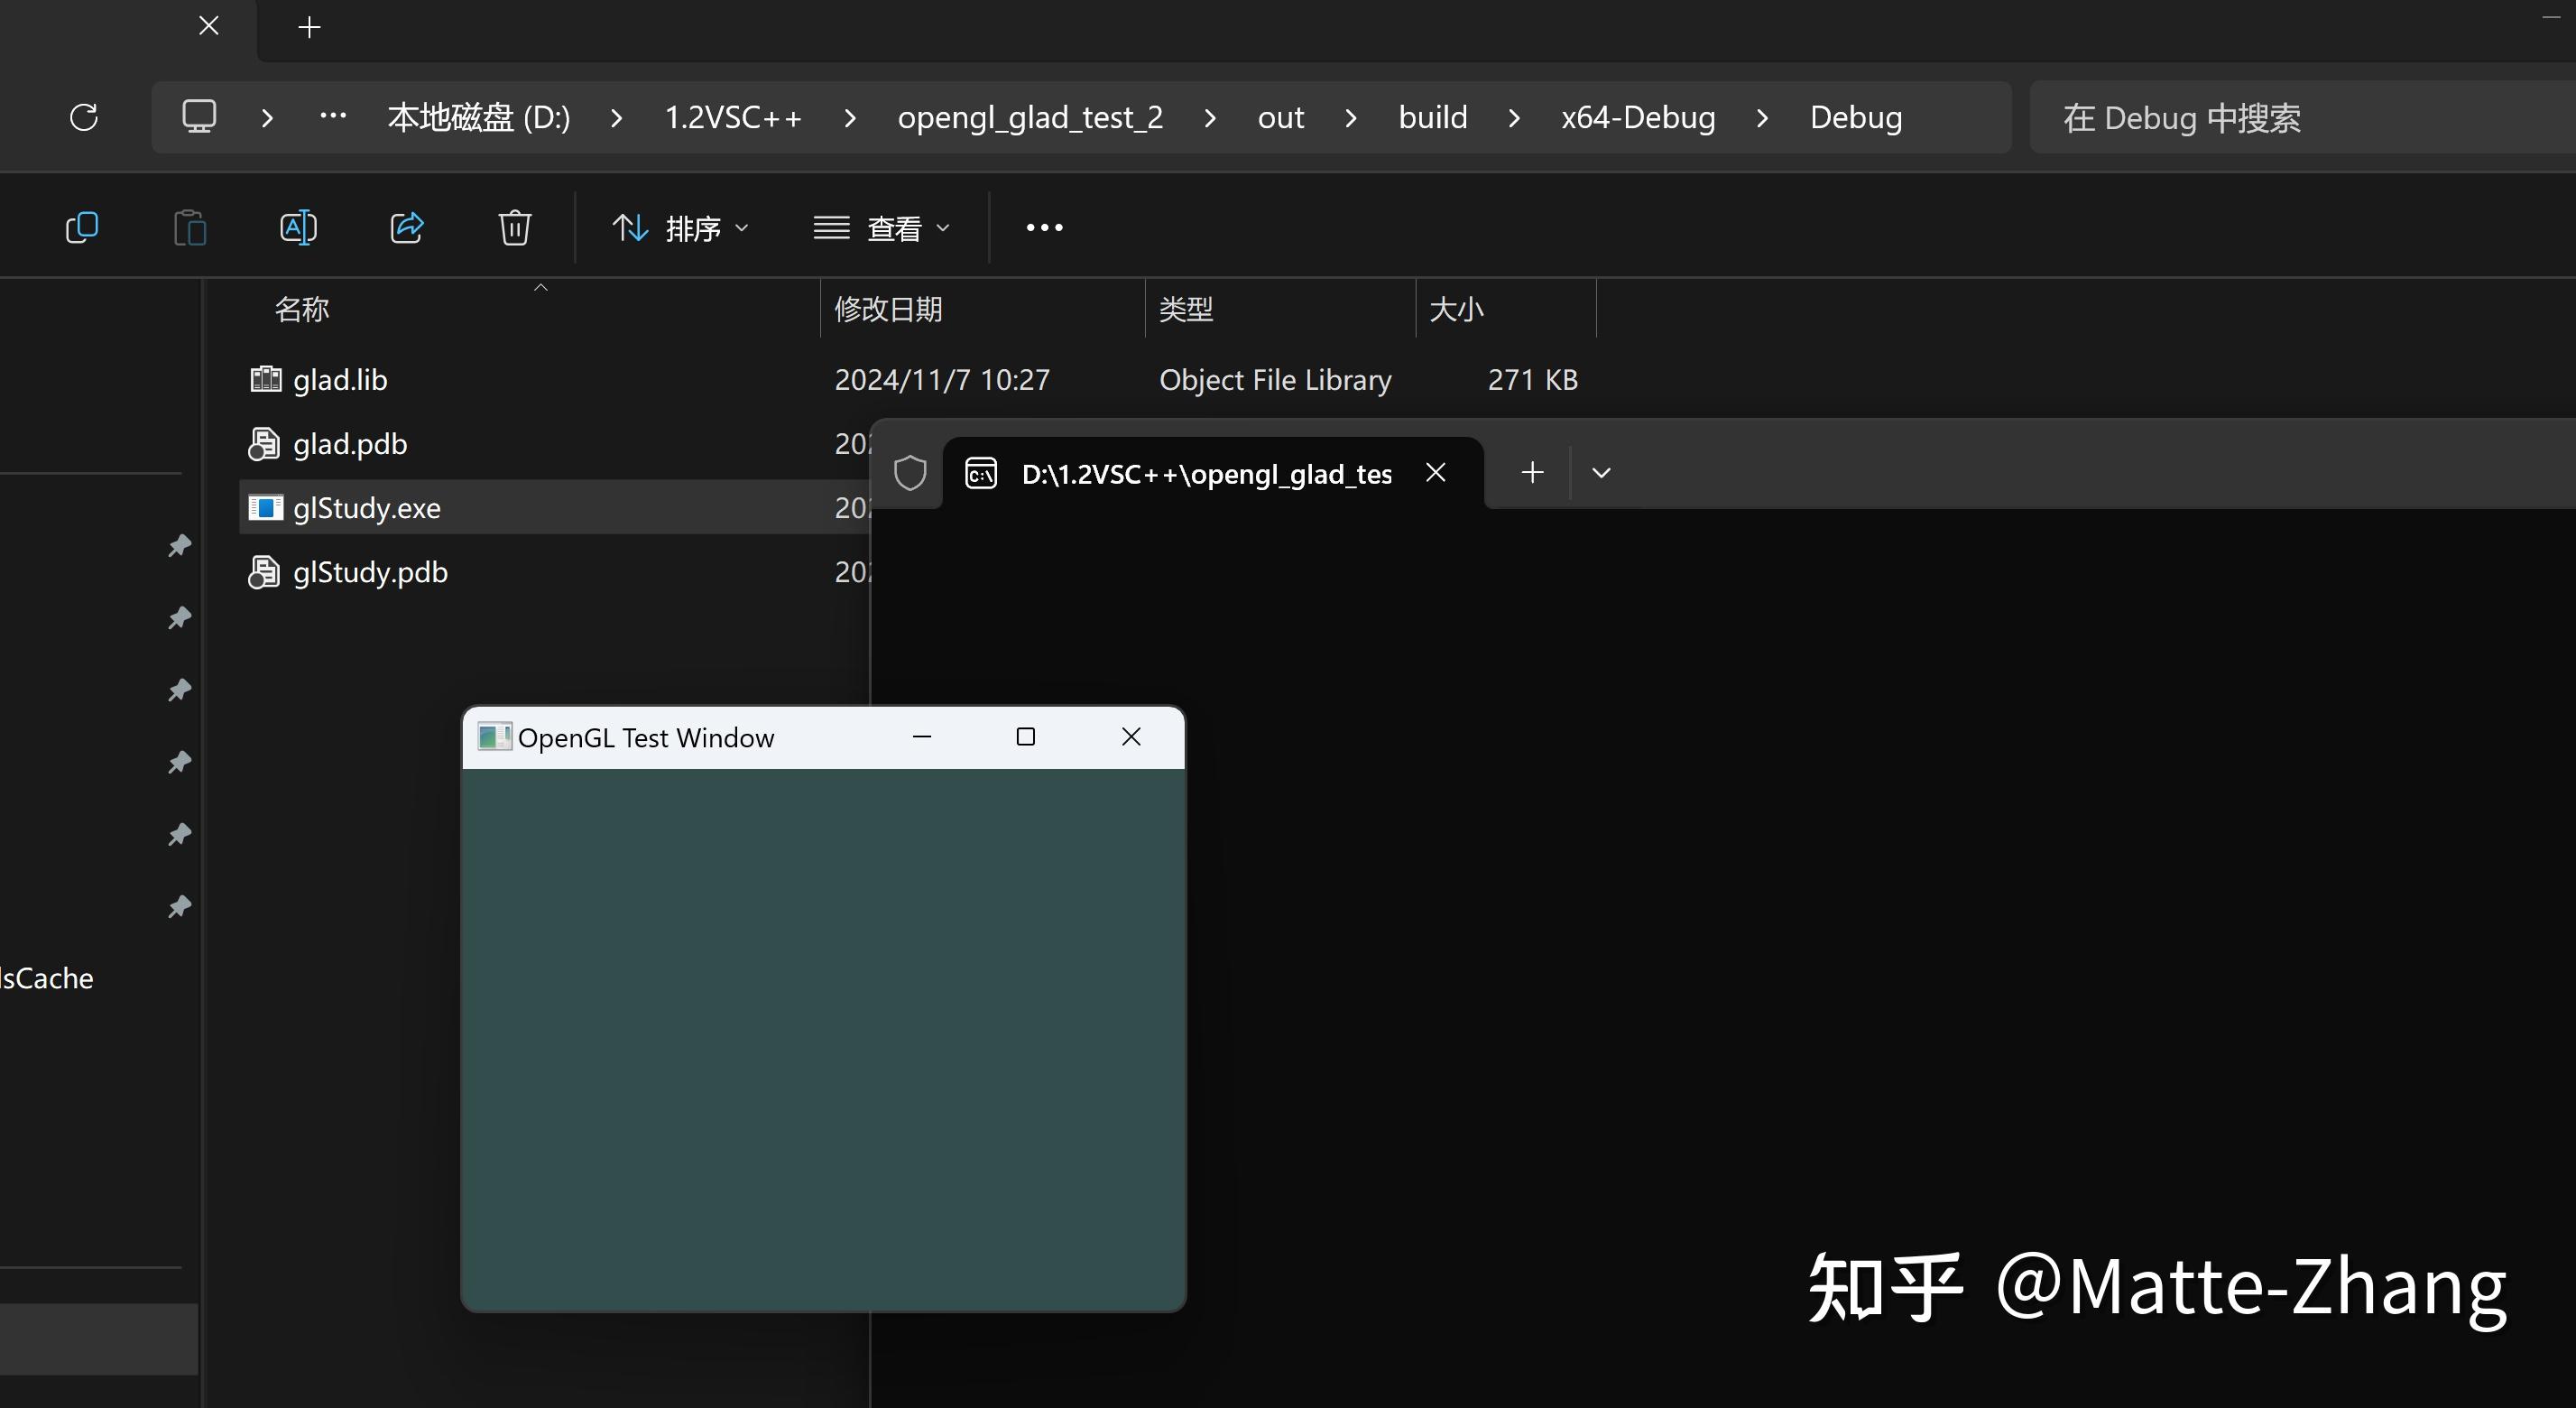
Task: Click the Paste icon in the toolbar
Action: click(190, 227)
